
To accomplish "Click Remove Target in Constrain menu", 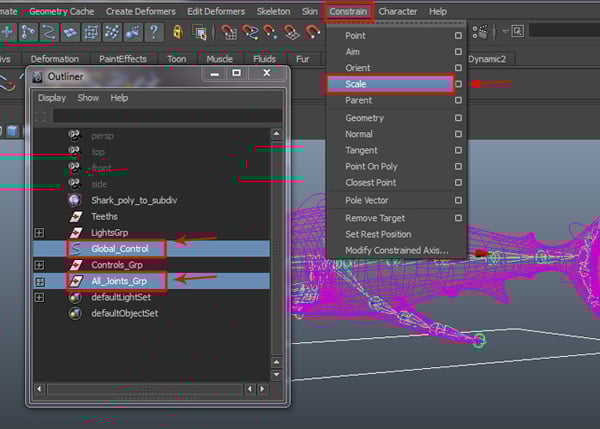I will tap(375, 218).
